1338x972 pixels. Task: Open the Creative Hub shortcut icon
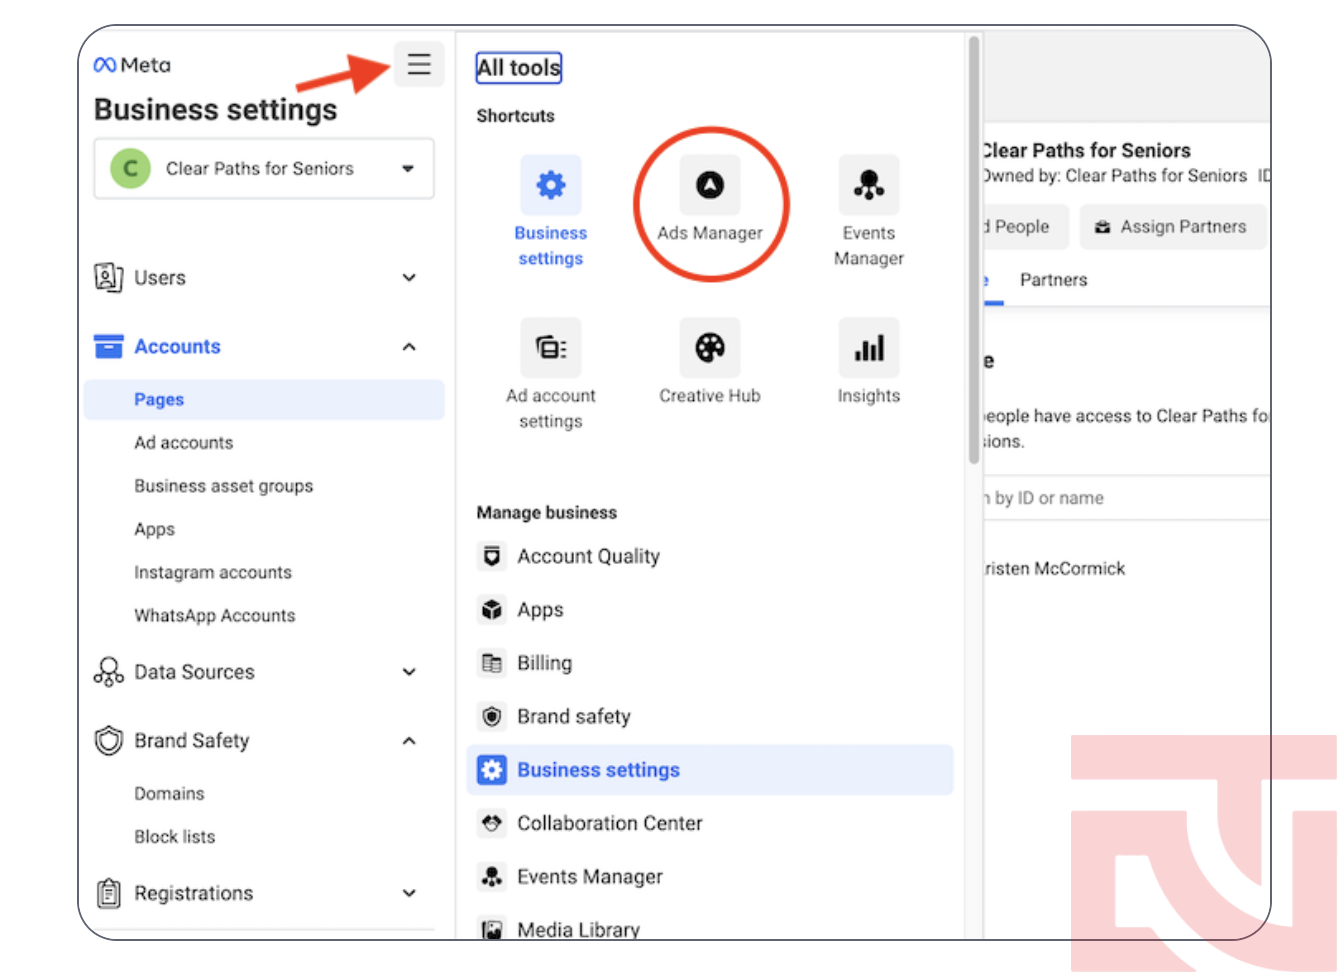(710, 347)
